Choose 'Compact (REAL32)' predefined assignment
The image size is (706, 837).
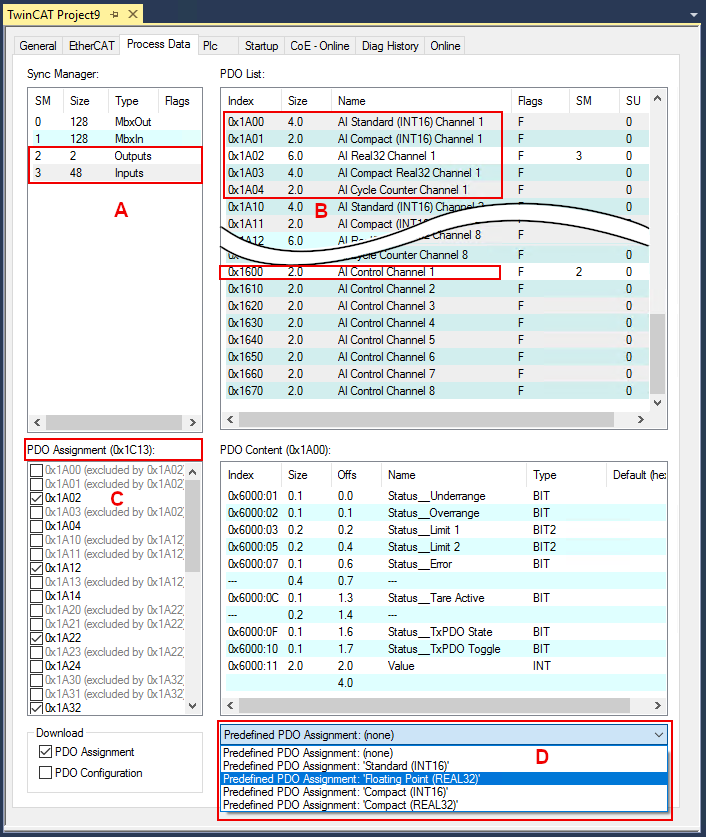point(443,805)
